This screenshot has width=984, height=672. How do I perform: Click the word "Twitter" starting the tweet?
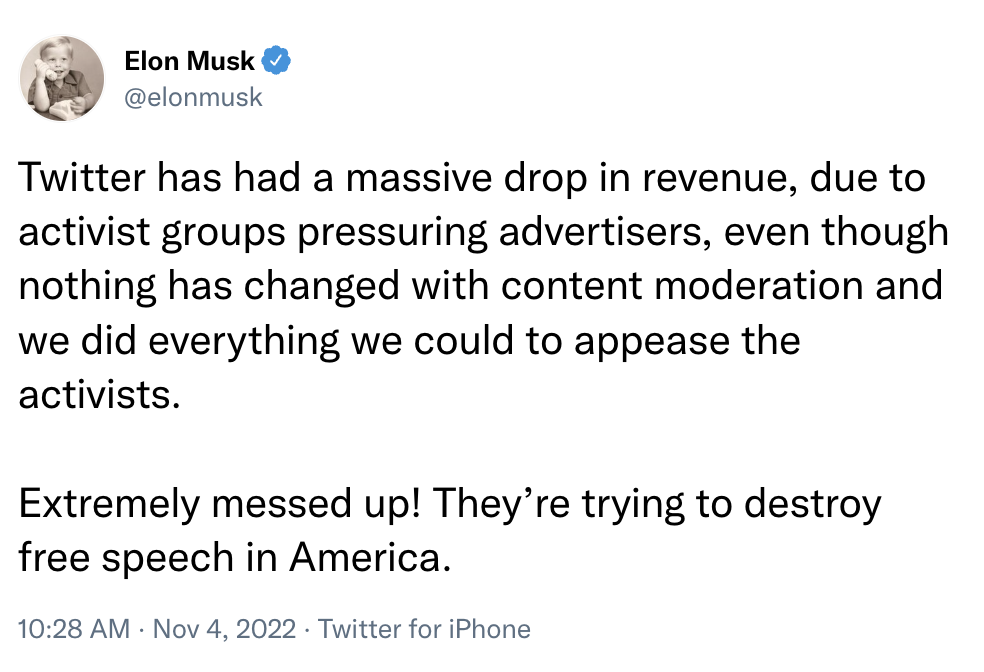click(x=81, y=180)
